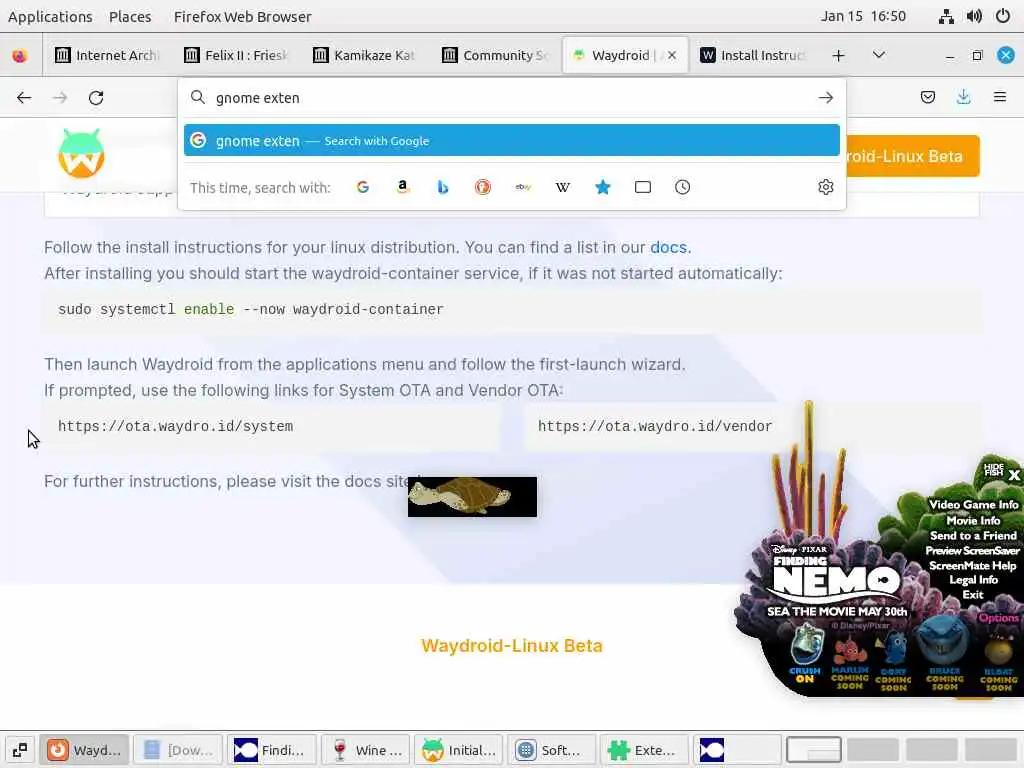The image size is (1024, 768).
Task: Search this time with eBay
Action: 522,187
